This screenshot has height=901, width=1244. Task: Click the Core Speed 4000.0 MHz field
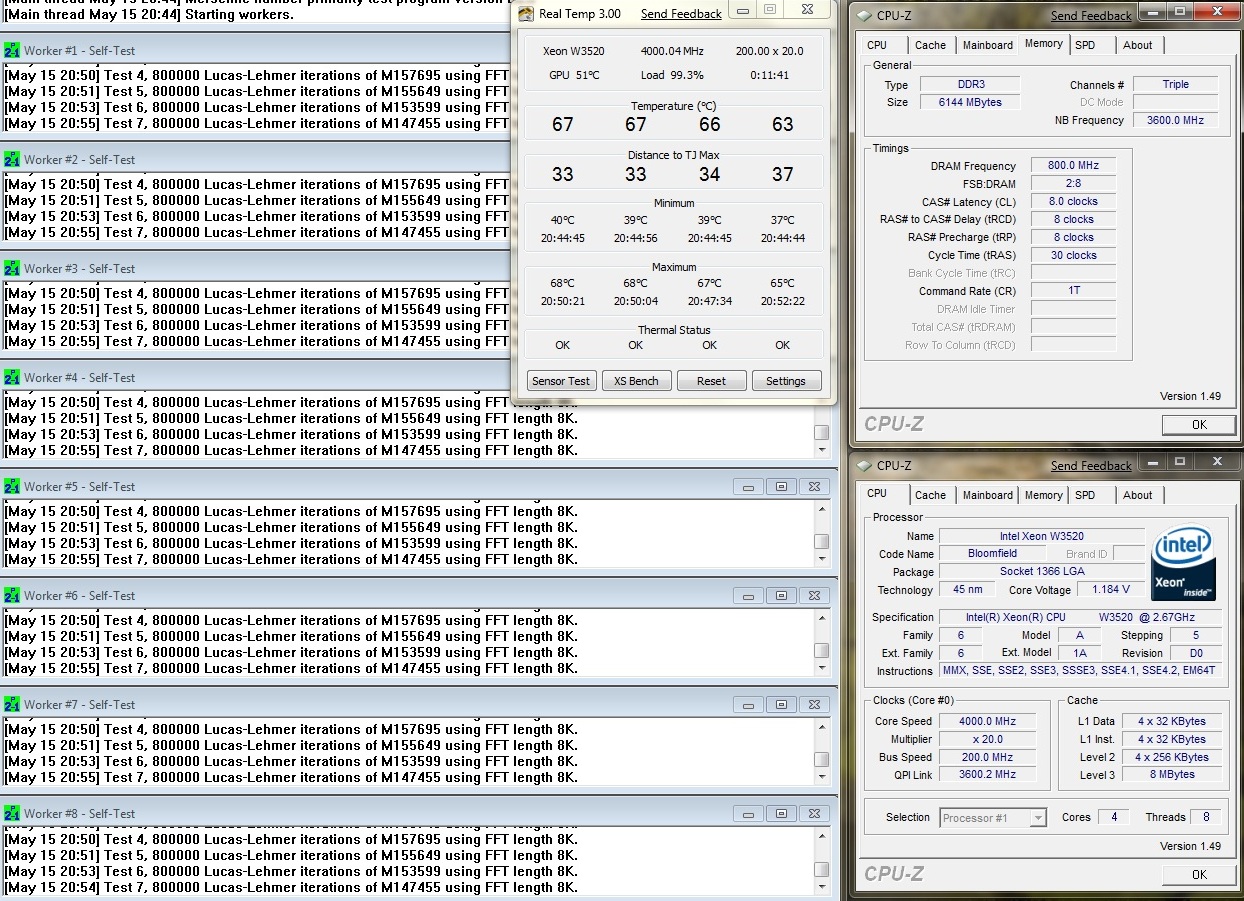(987, 721)
